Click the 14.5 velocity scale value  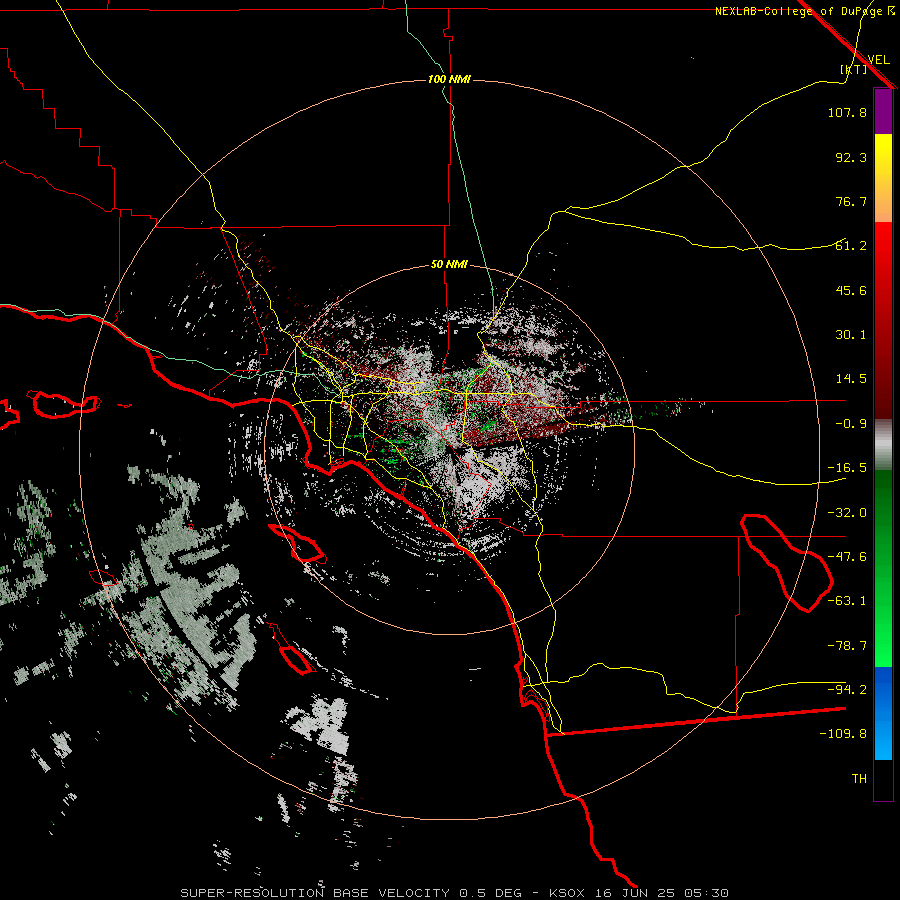click(851, 379)
